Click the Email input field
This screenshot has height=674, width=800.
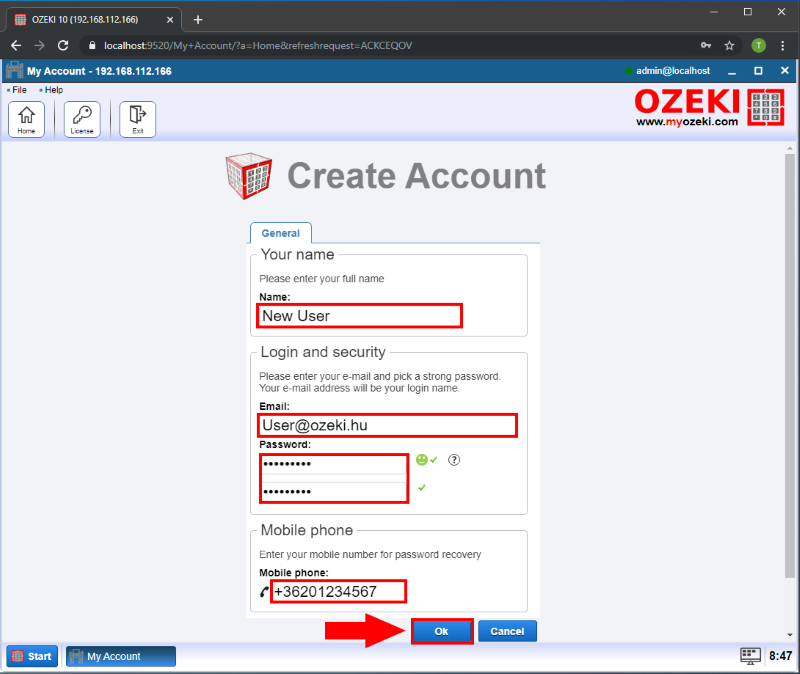387,425
